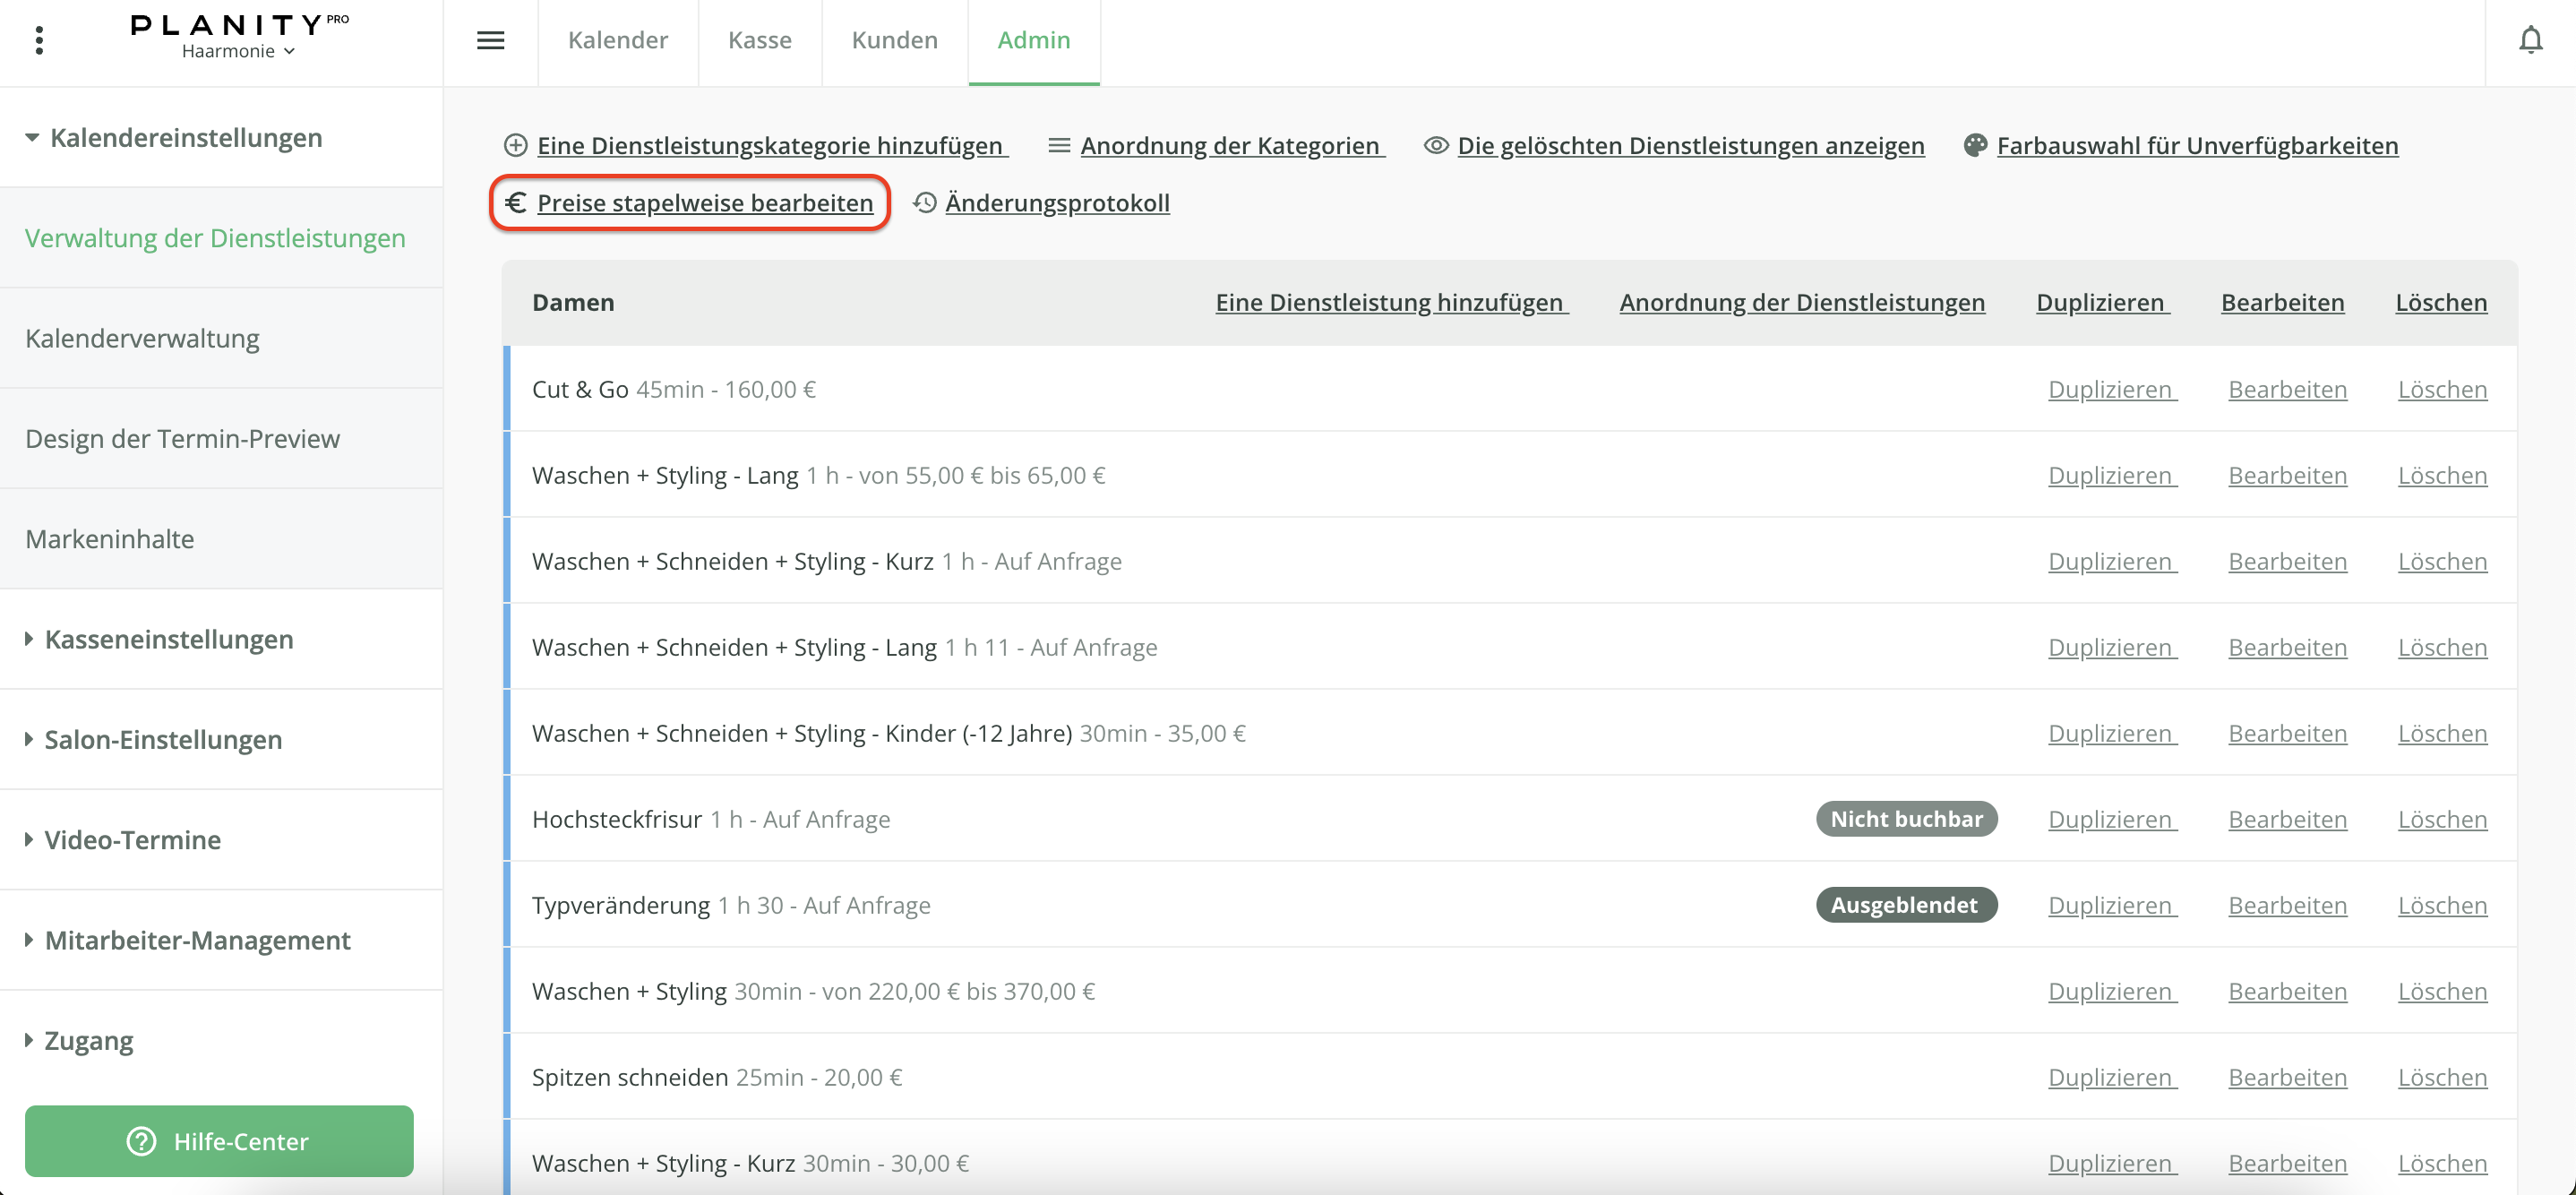
Task: Show deleted services via eye icon
Action: pos(1436,145)
